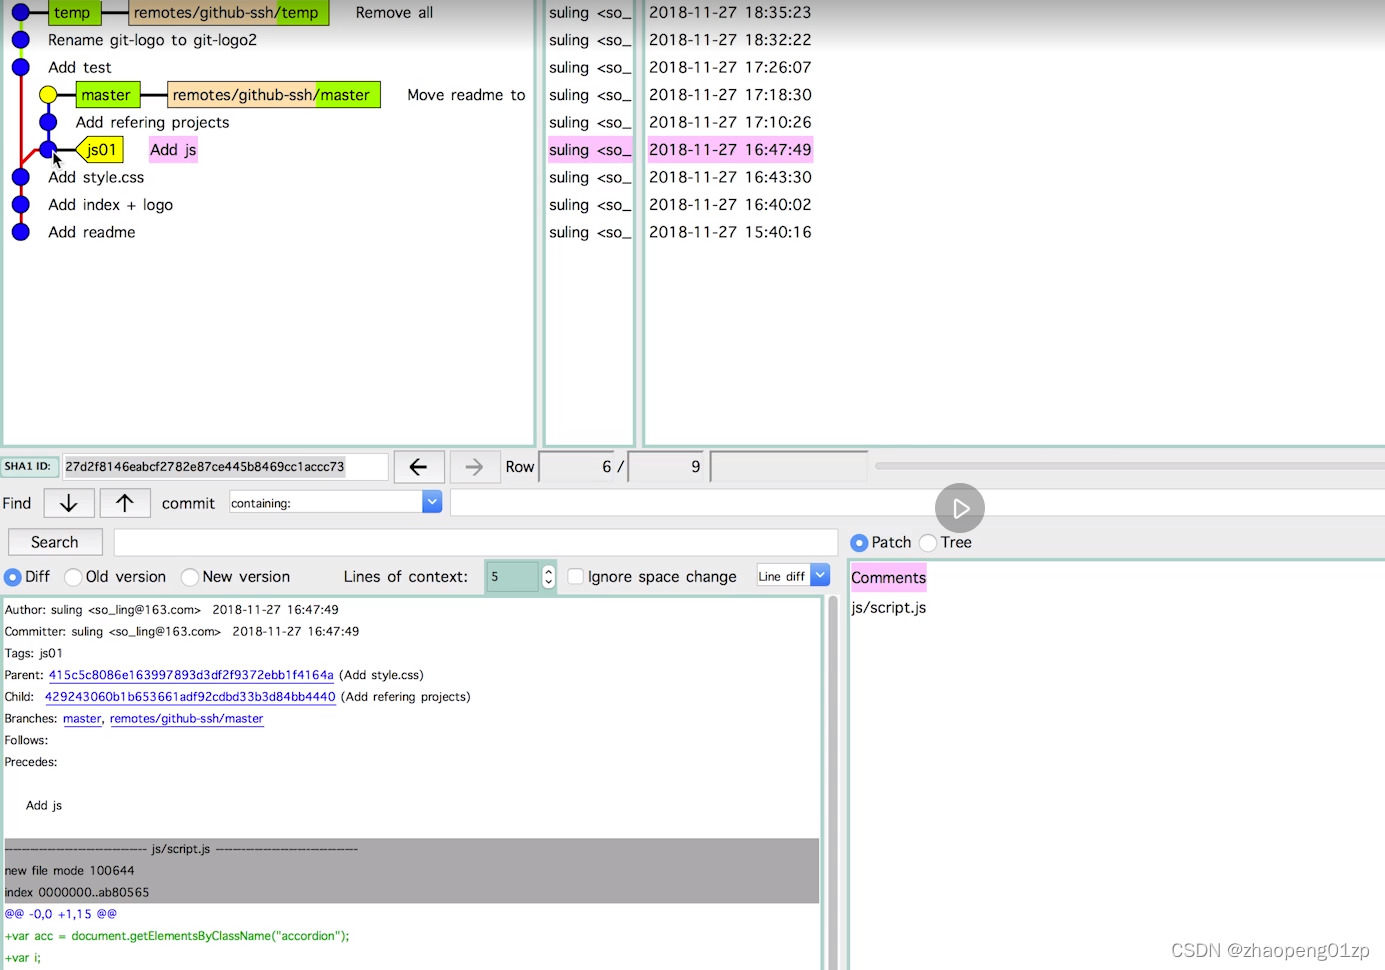Select the 'Add js' commit row

pyautogui.click(x=173, y=150)
